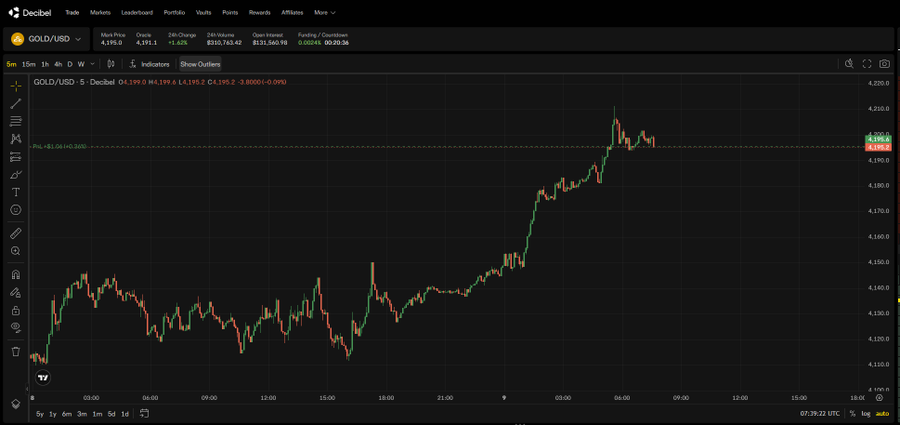Set date range to 1y

point(53,414)
